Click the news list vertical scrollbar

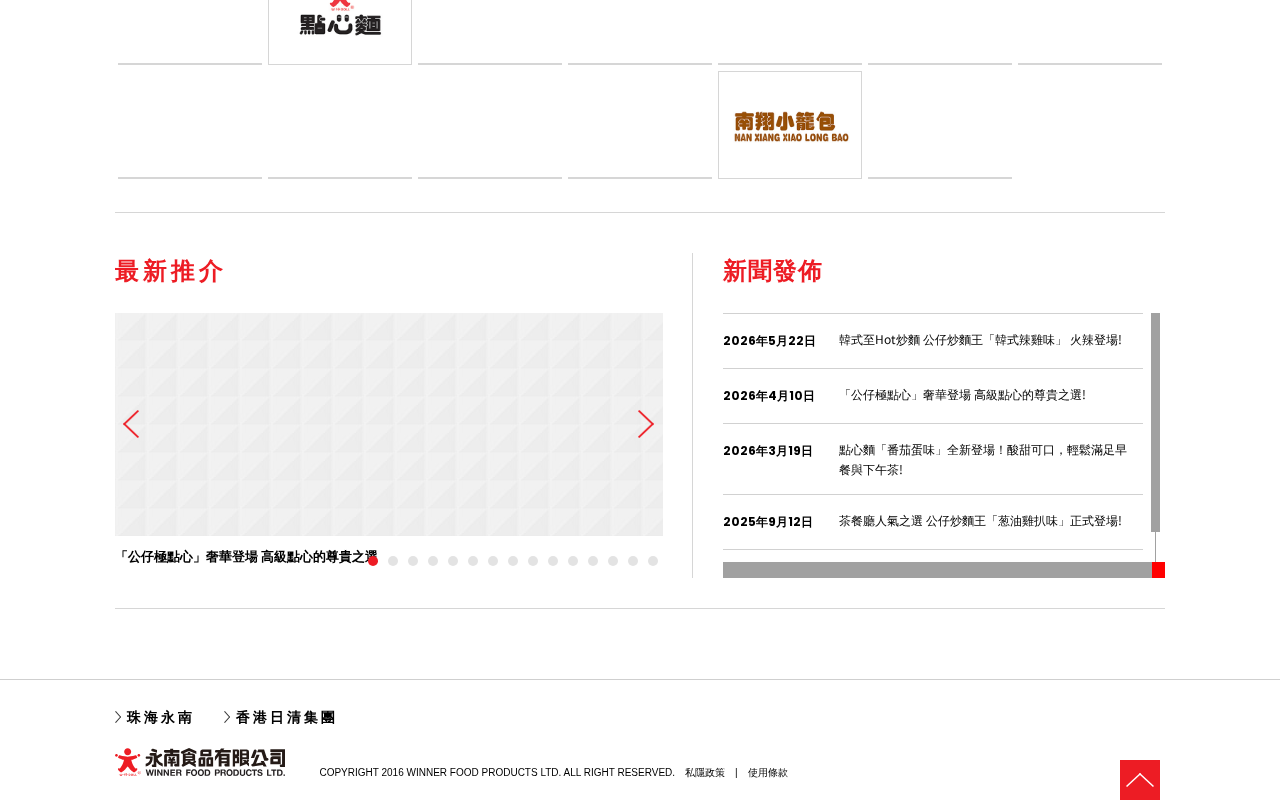point(1156,422)
